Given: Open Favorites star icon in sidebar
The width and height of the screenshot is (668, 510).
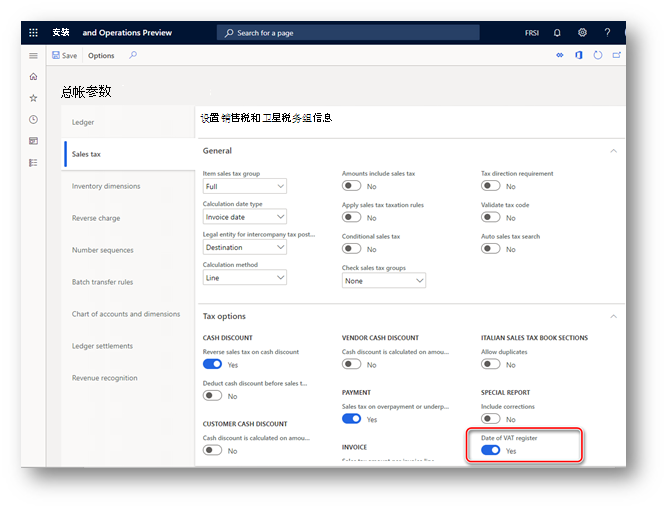Looking at the screenshot, I should tap(33, 98).
